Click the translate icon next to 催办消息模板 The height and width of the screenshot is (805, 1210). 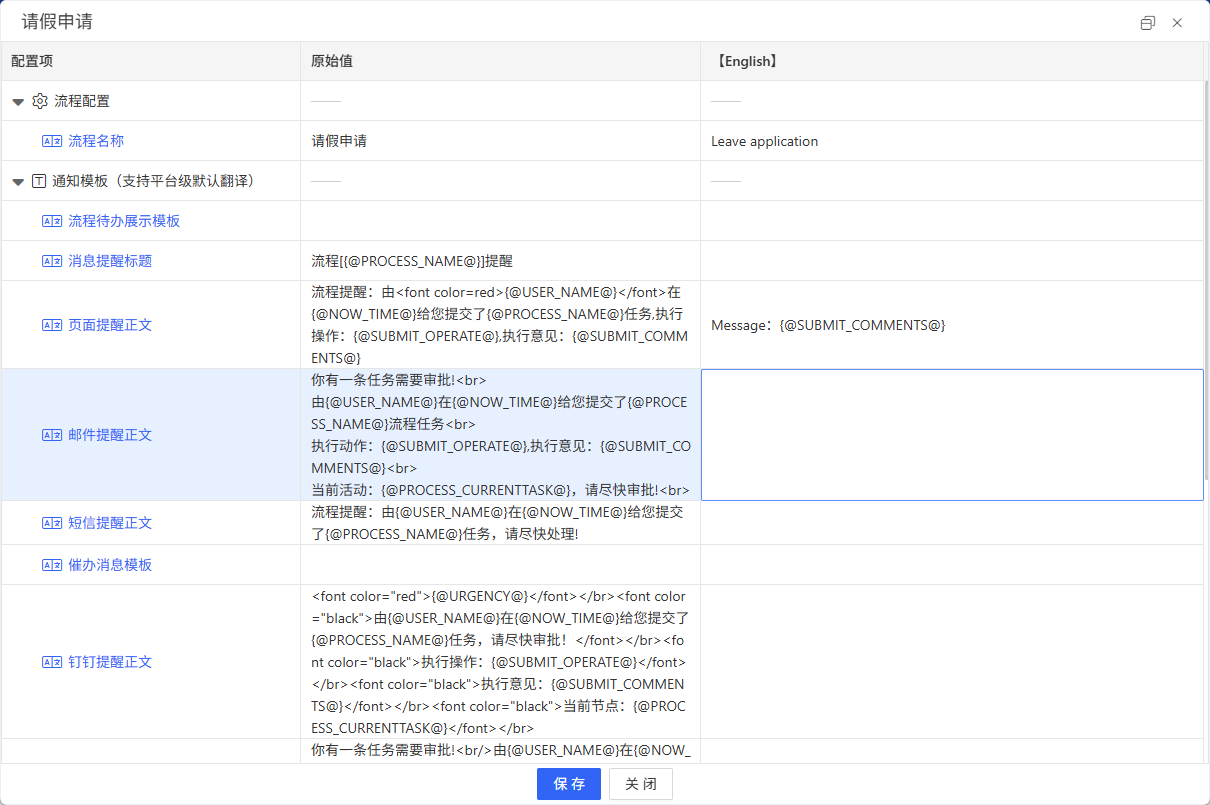point(52,565)
